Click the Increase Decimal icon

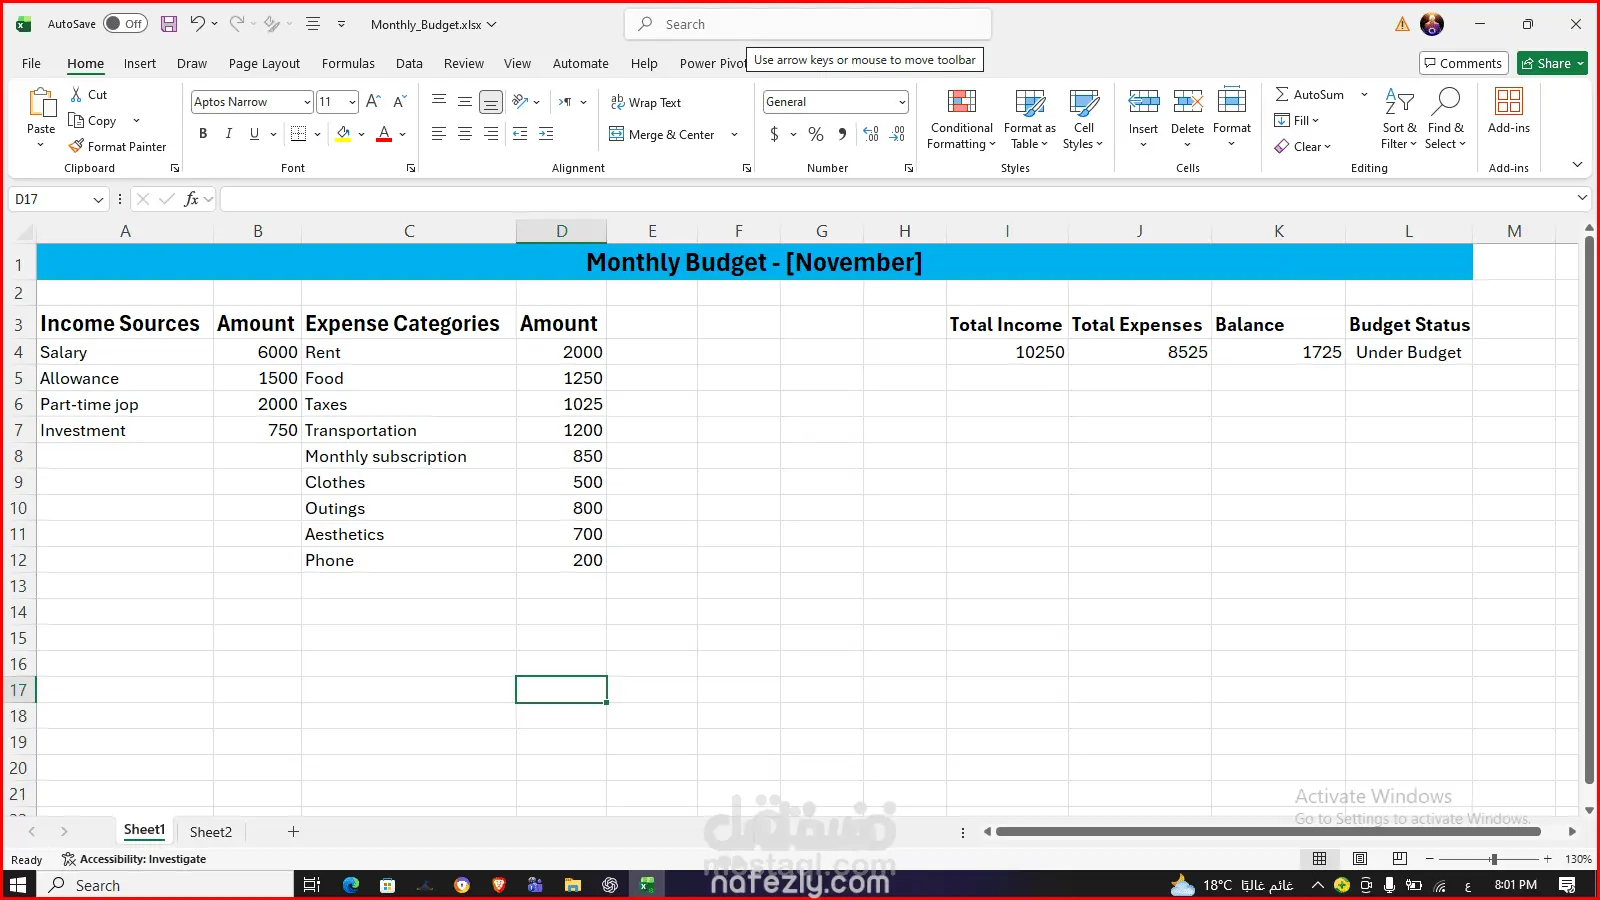(x=871, y=134)
